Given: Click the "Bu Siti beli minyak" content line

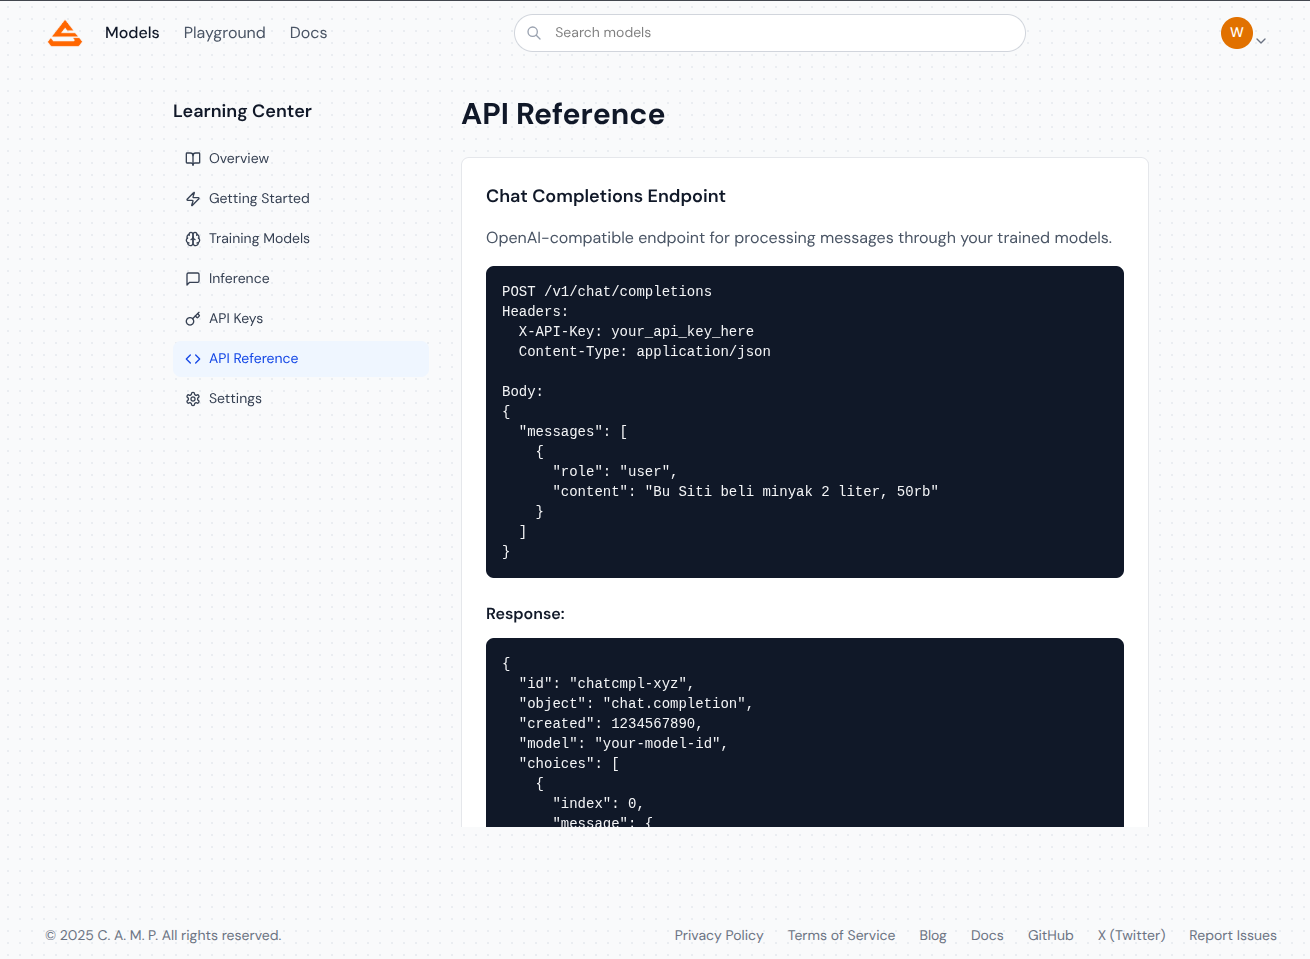Looking at the screenshot, I should point(745,491).
